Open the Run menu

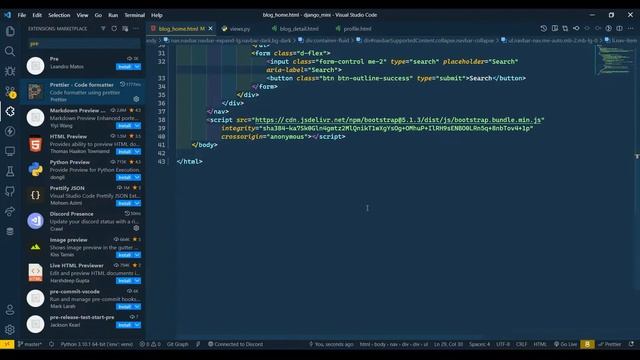click(x=113, y=15)
